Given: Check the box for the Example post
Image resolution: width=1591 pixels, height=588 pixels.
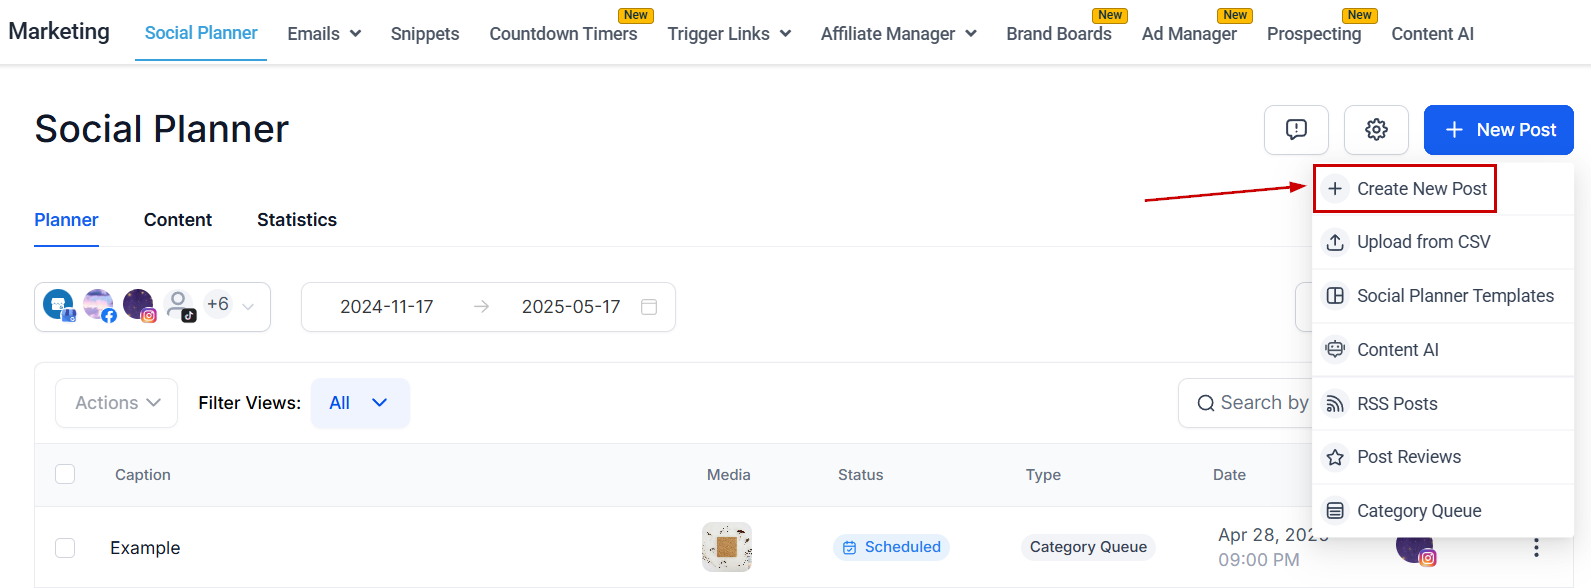Looking at the screenshot, I should (65, 548).
